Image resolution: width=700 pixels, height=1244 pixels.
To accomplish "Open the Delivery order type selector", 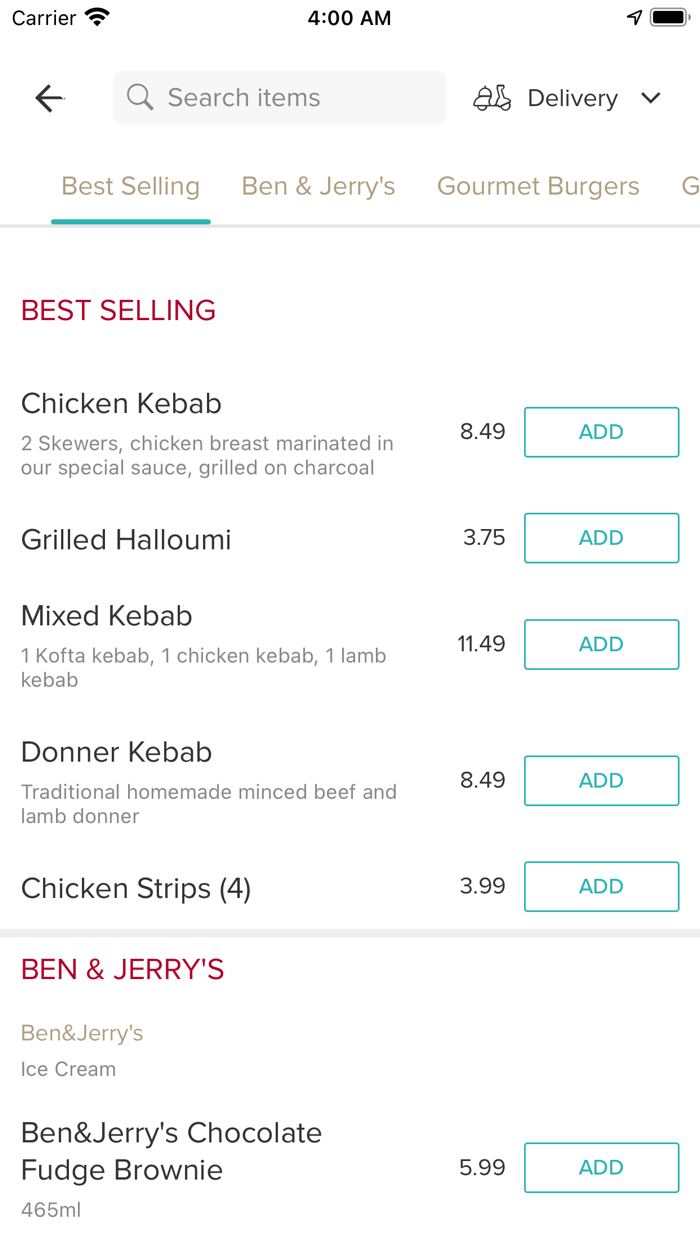I will tap(572, 98).
